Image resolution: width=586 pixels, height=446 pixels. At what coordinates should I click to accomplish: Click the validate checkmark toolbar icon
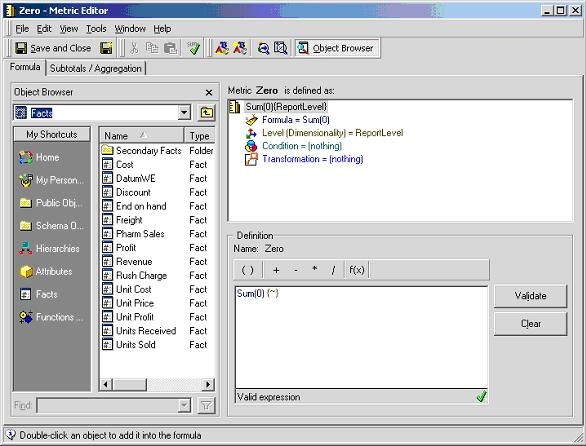click(x=194, y=48)
